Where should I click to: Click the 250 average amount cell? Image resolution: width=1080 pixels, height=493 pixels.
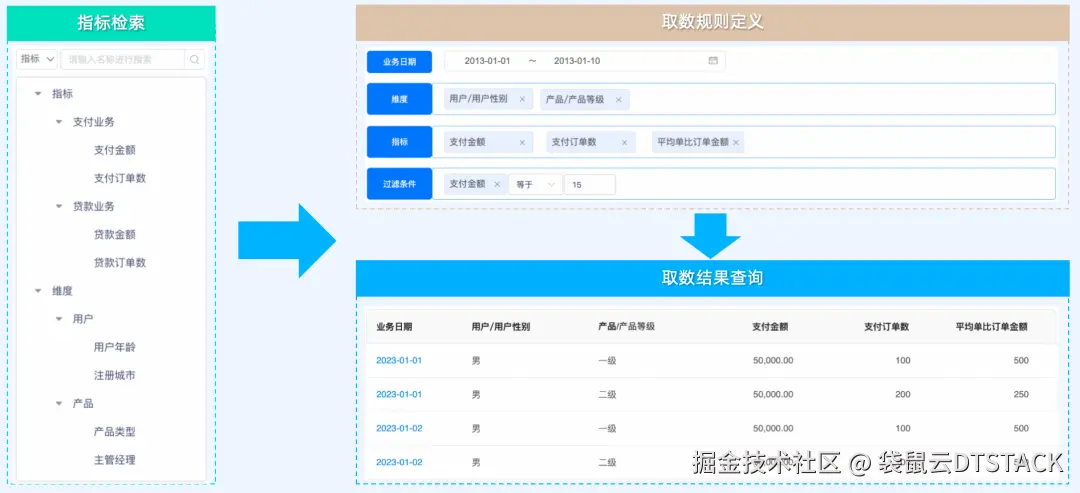(1021, 395)
